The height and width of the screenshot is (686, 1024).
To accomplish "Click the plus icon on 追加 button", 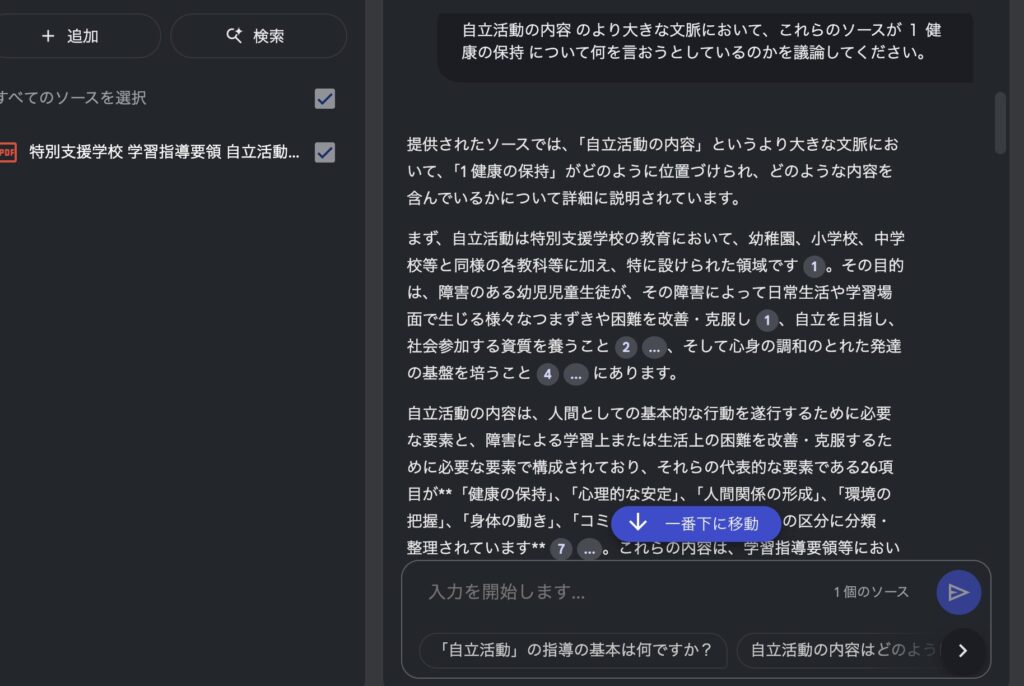I will pos(48,36).
